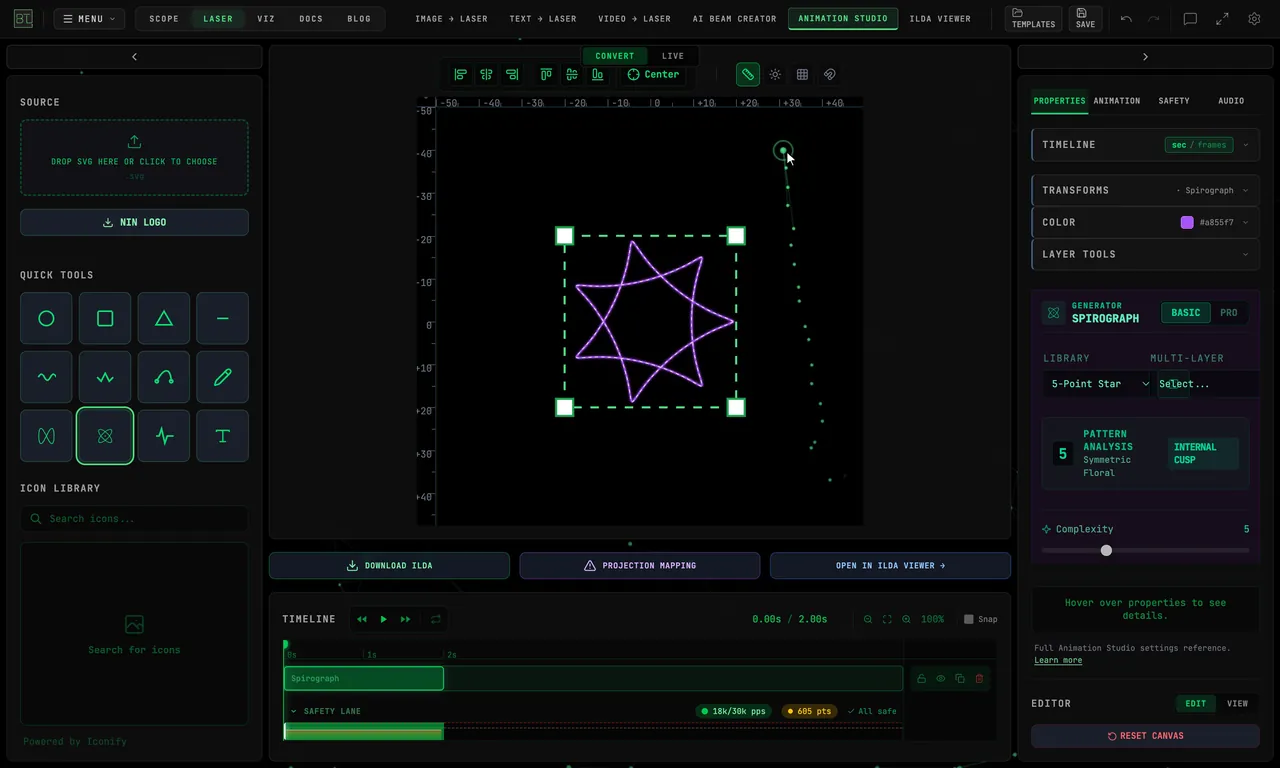Open the comment feedback icon
This screenshot has height=768, width=1280.
point(1190,19)
